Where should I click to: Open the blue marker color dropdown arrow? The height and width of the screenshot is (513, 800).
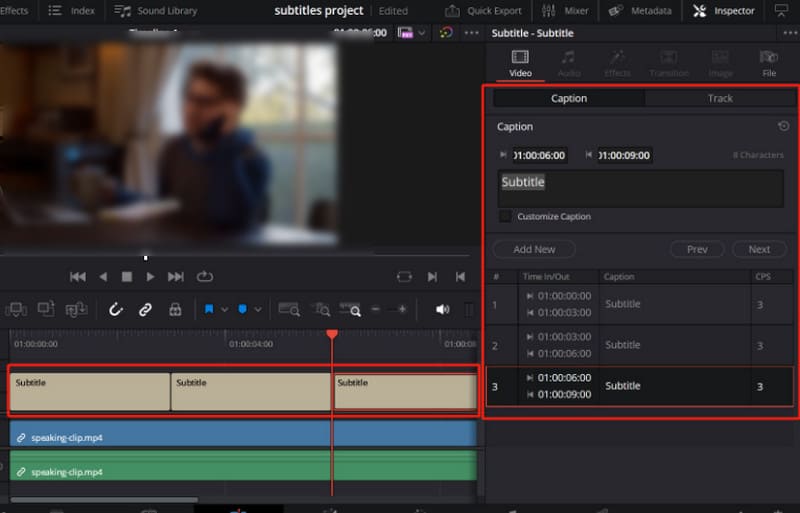[257, 310]
